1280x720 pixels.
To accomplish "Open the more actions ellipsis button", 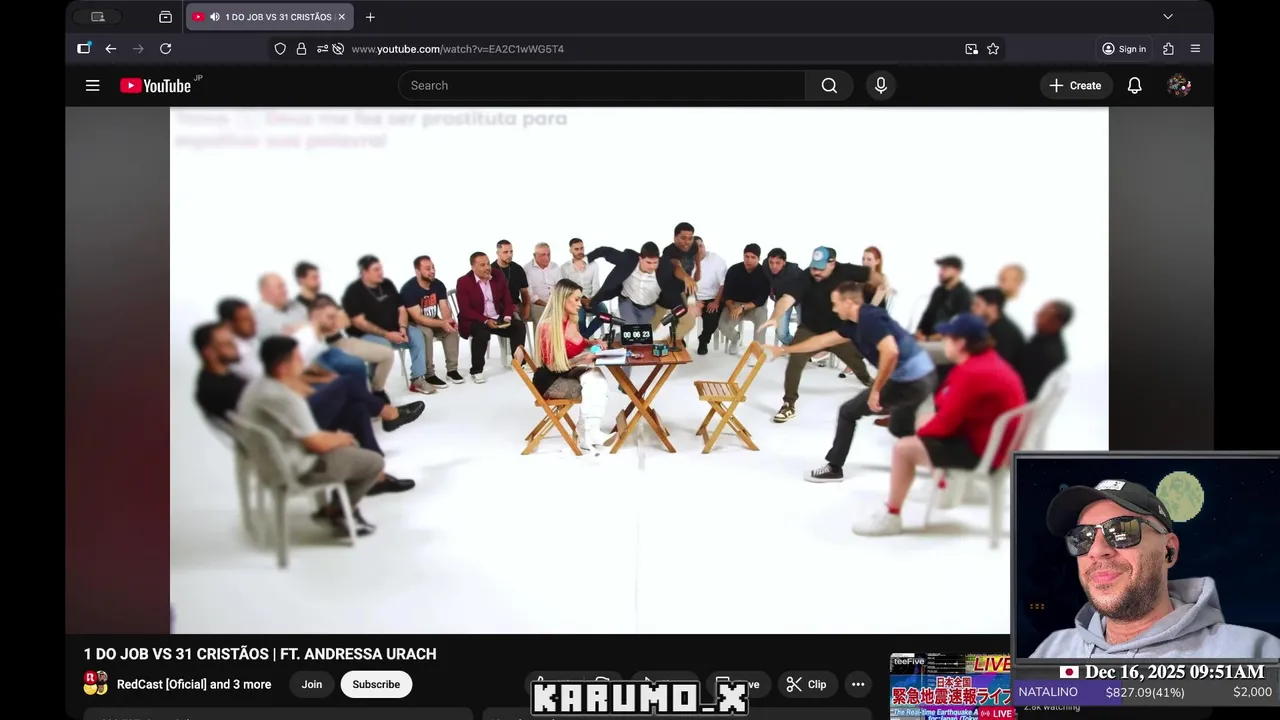I will [x=857, y=685].
